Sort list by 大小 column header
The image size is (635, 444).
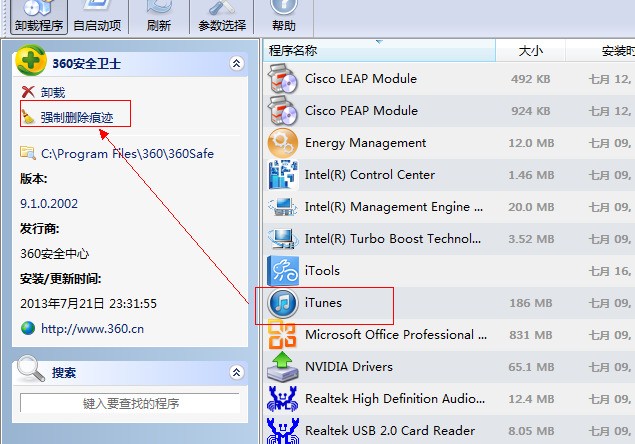530,51
